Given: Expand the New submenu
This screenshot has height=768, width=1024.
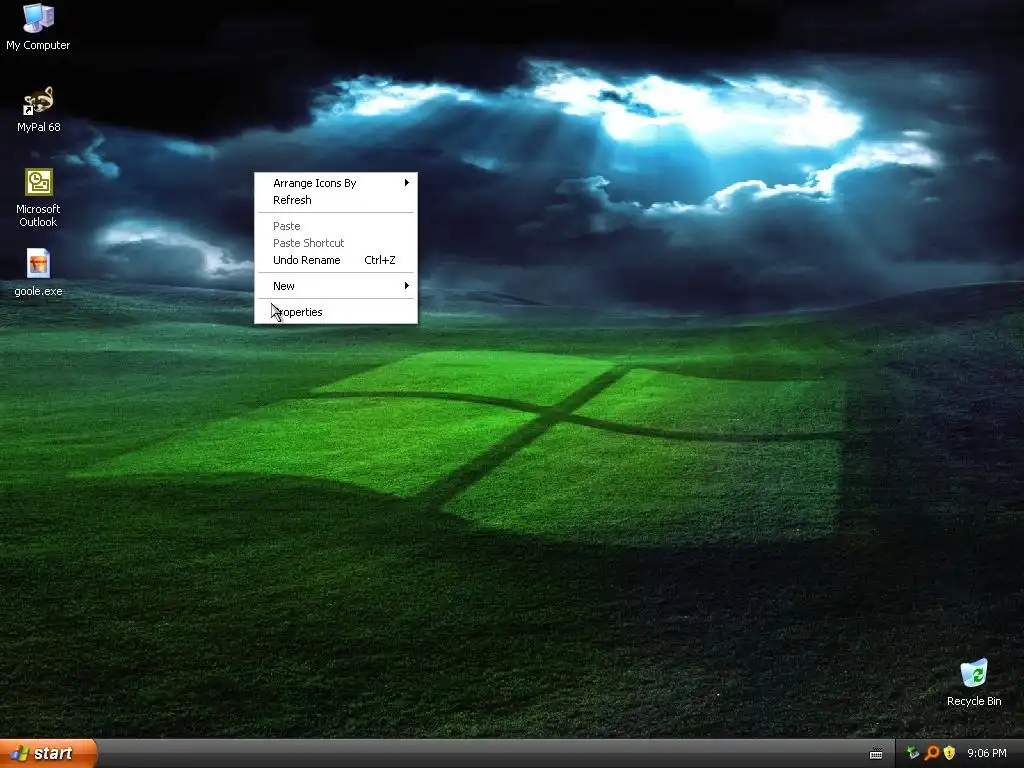Looking at the screenshot, I should [336, 286].
